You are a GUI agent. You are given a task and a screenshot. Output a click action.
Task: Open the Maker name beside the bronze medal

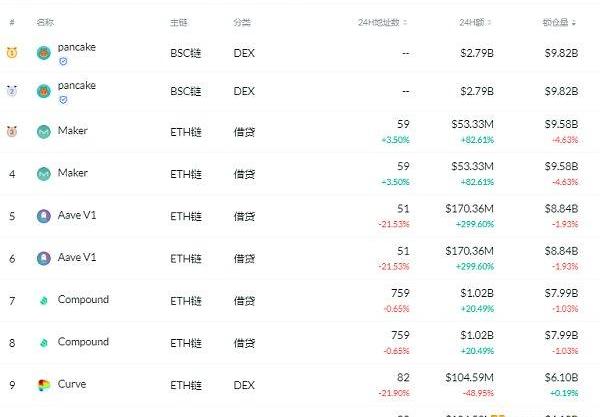point(72,130)
